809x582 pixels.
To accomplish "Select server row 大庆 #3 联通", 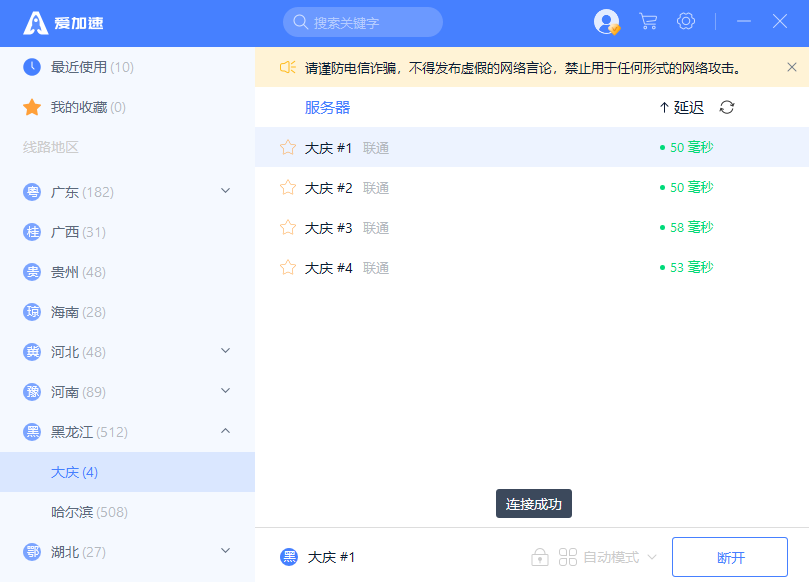I will click(x=532, y=228).
